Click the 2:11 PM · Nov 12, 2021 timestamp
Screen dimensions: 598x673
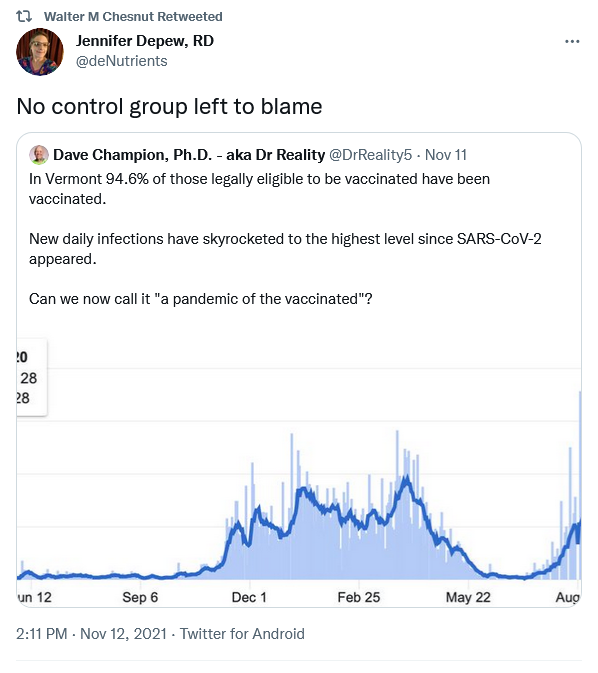91,634
